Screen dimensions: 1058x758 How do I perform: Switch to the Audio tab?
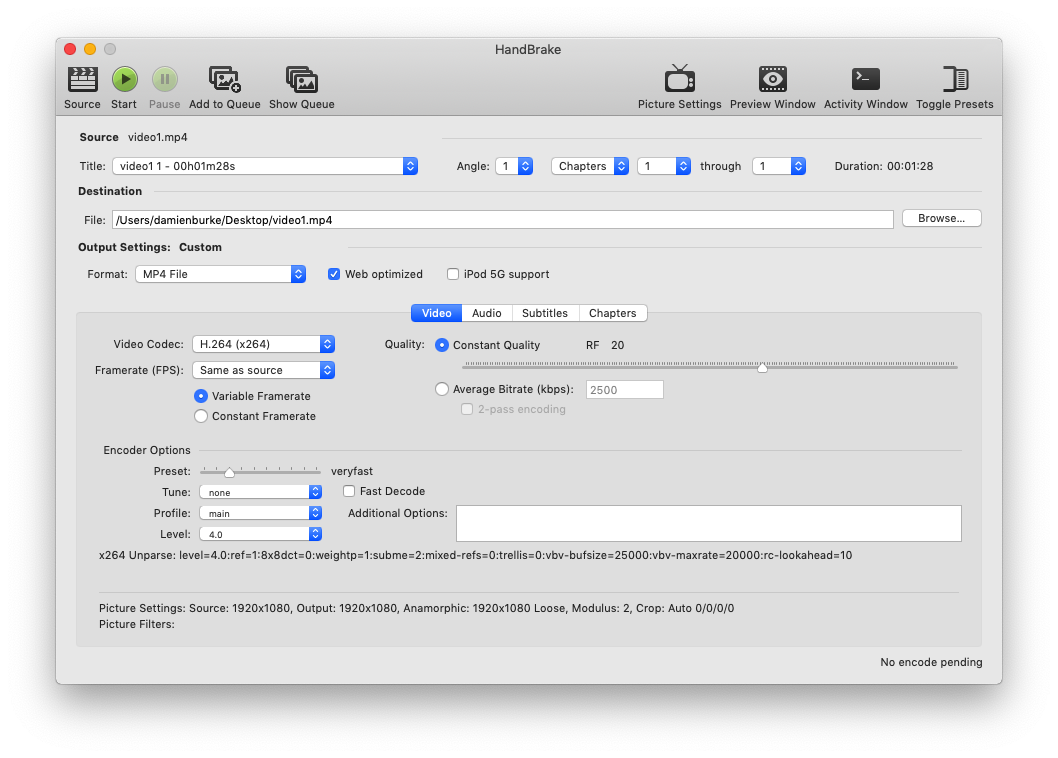click(x=486, y=313)
